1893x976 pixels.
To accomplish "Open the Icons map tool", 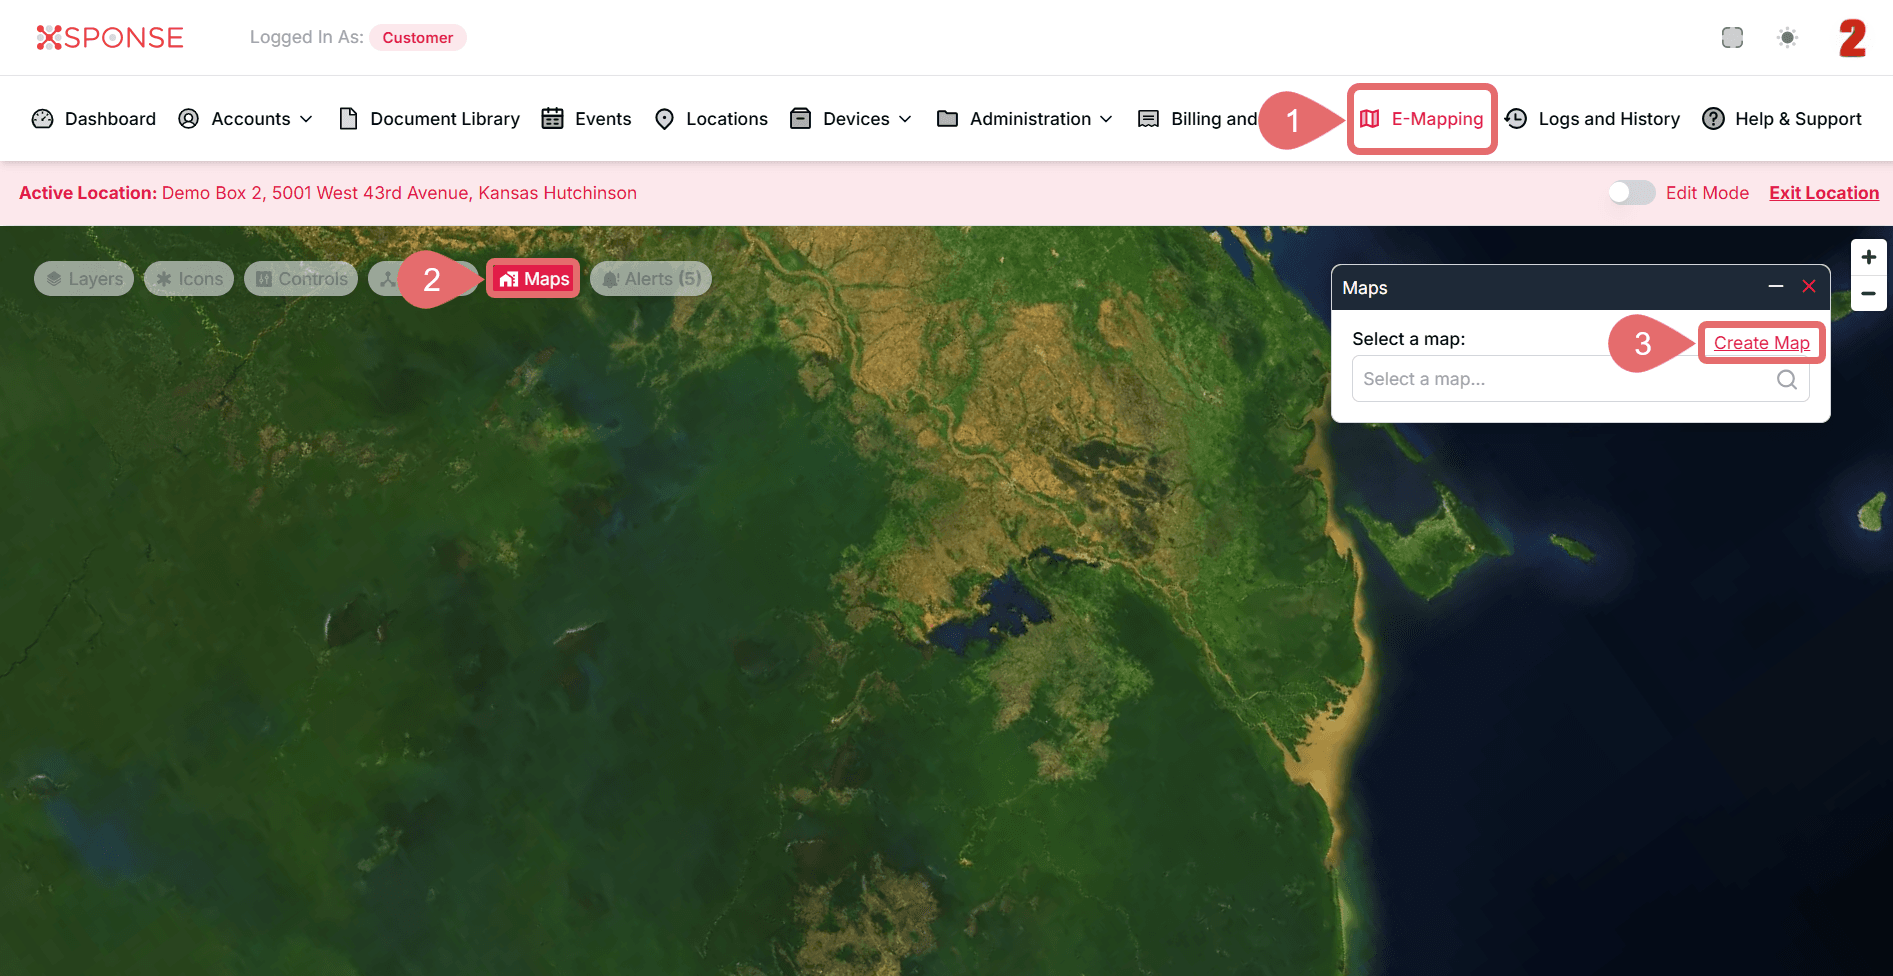I will point(189,279).
